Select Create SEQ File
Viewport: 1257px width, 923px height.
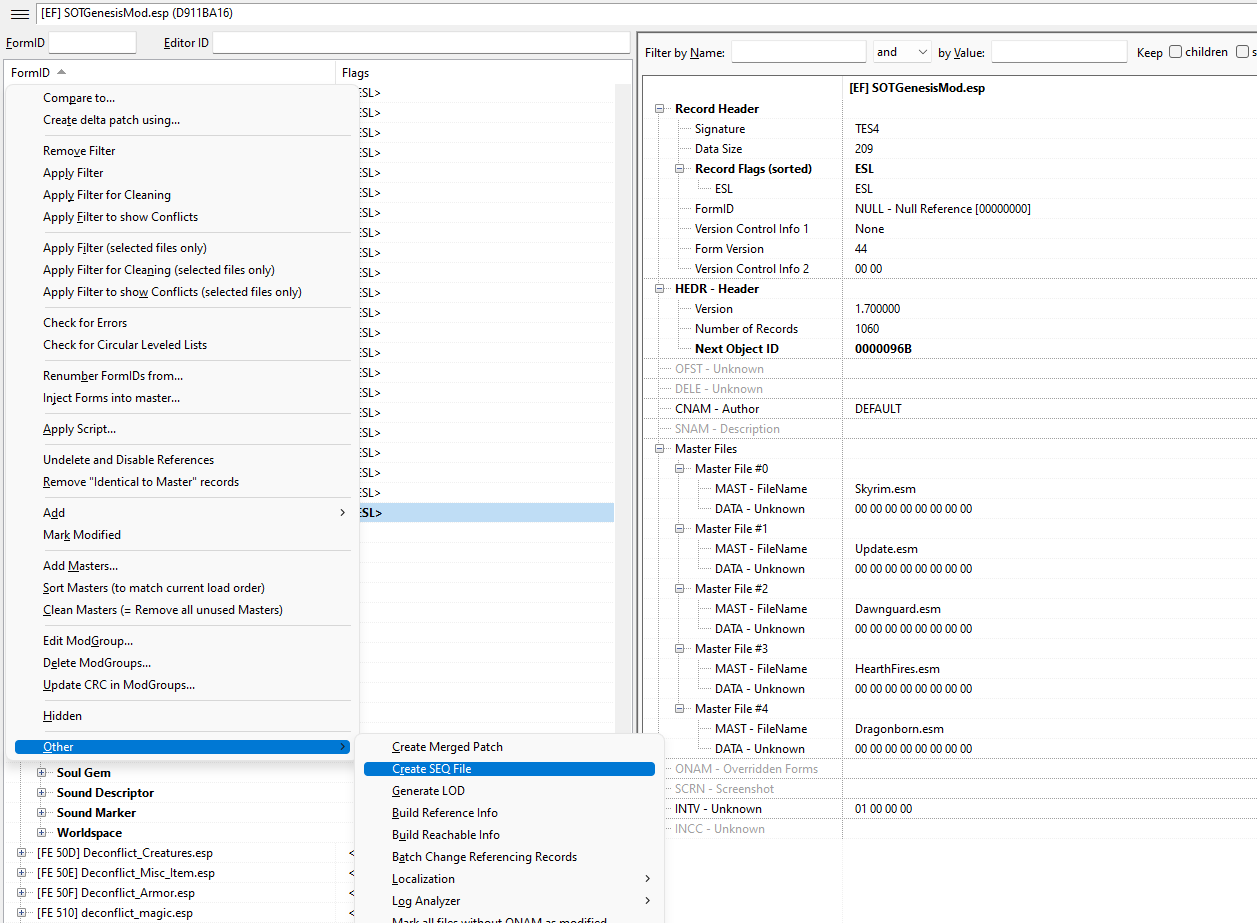(509, 769)
